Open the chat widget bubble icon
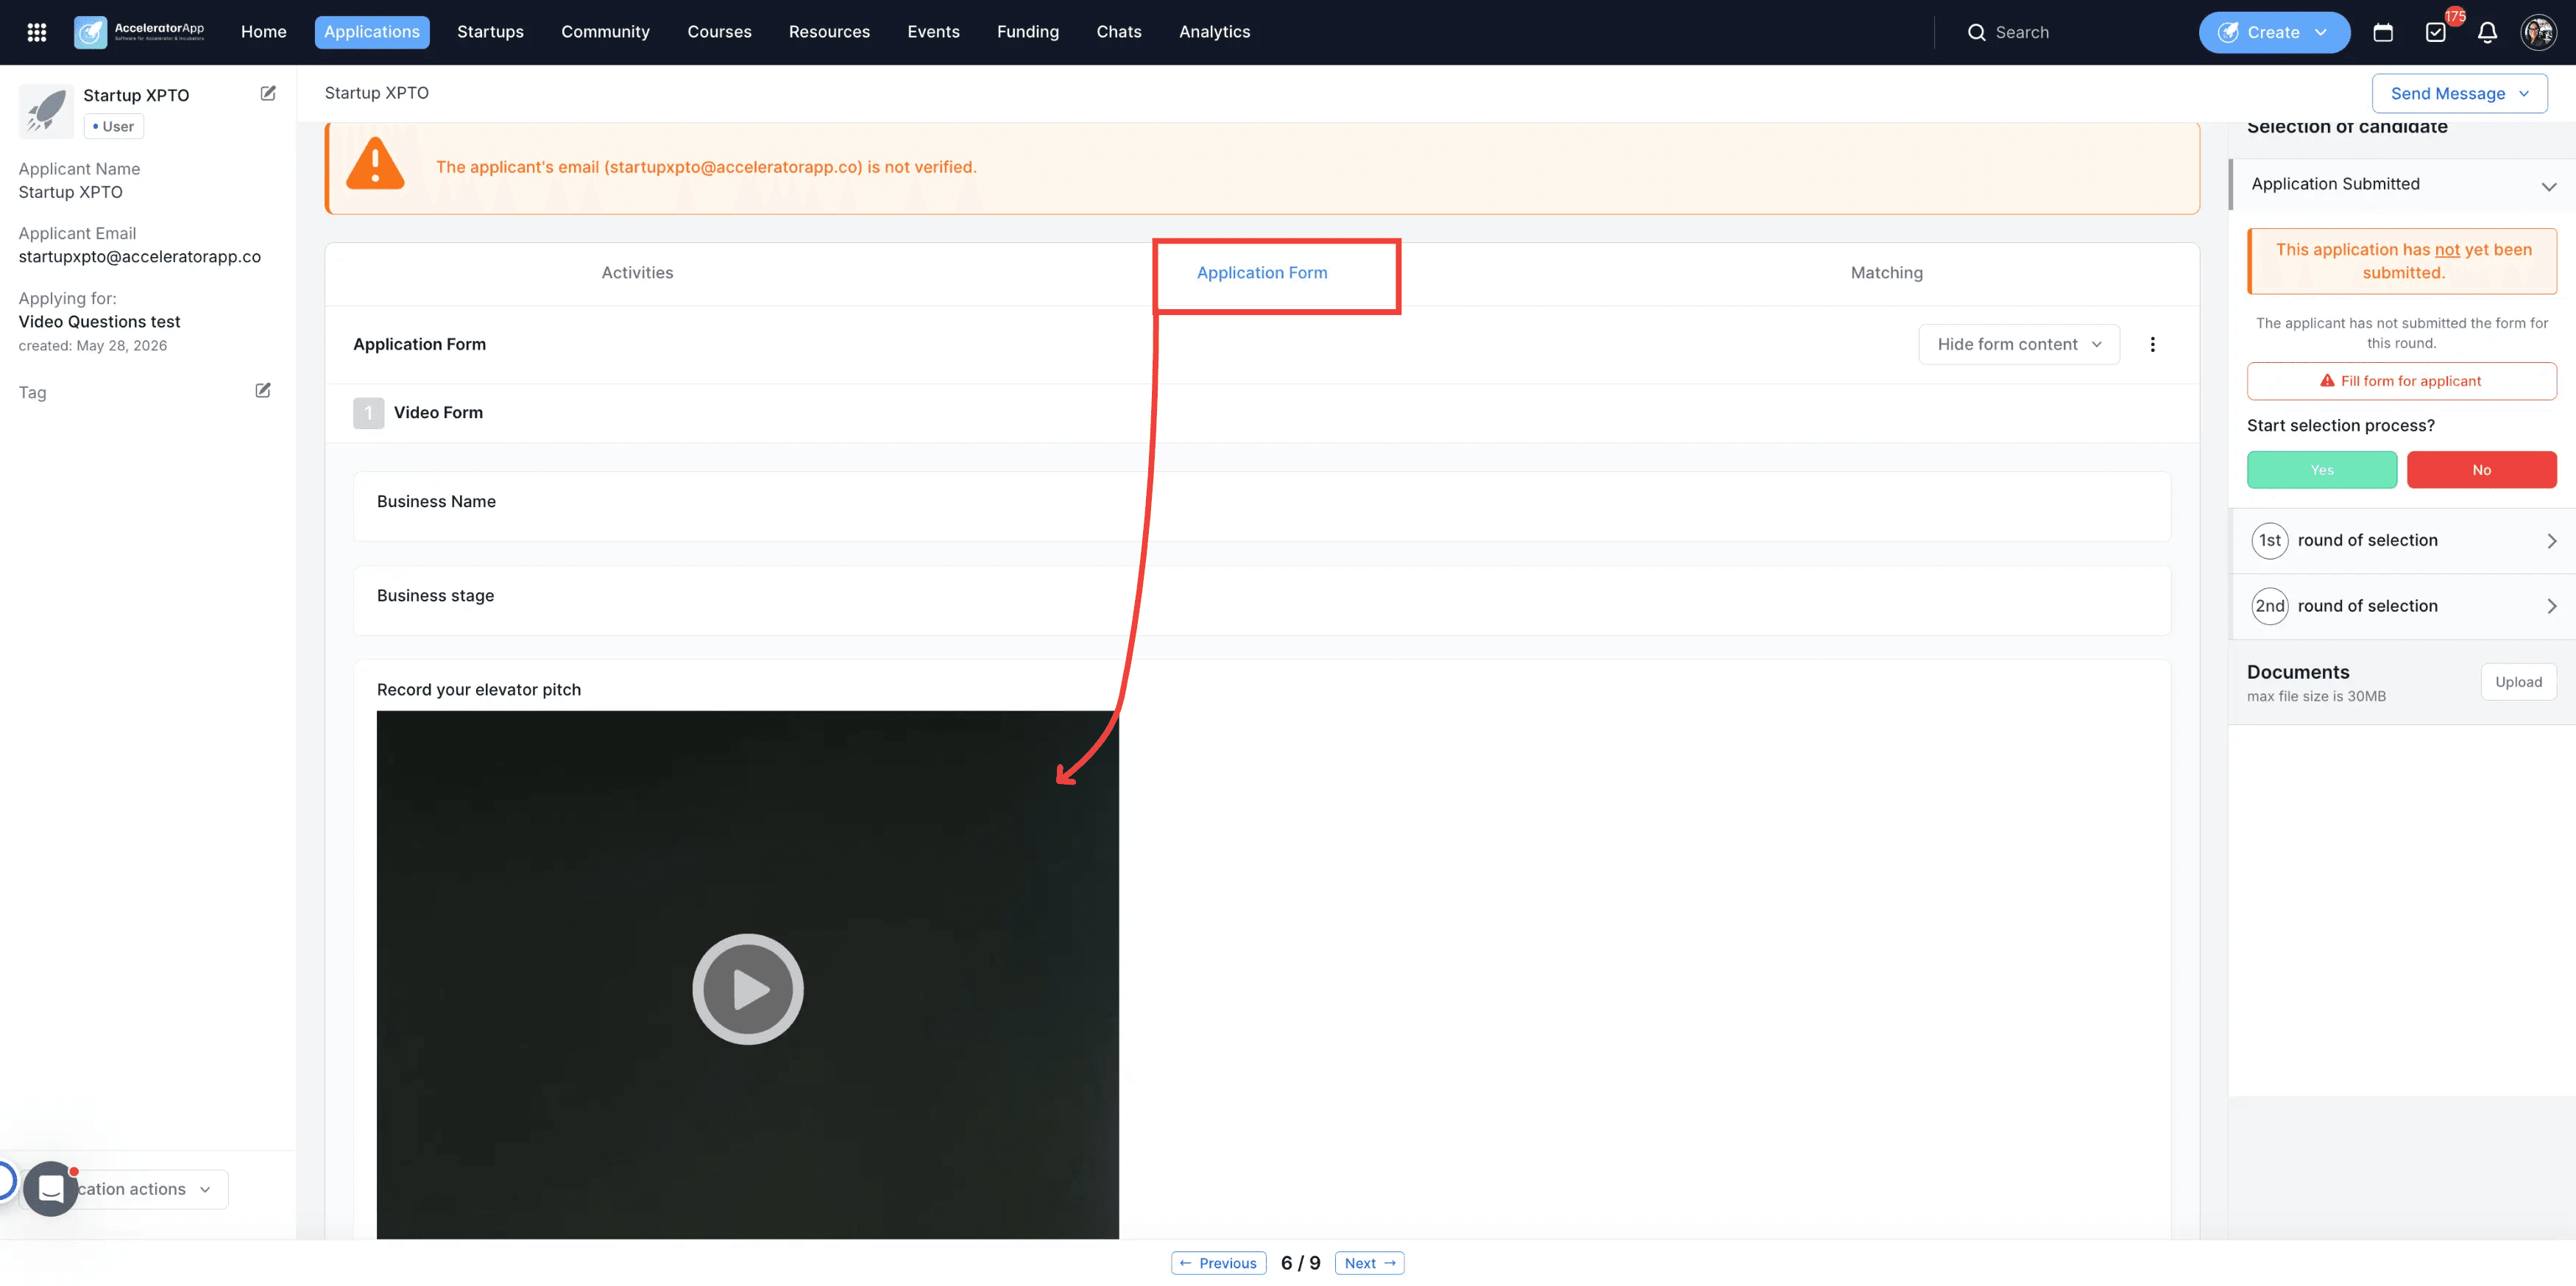Image resolution: width=2576 pixels, height=1286 pixels. click(x=51, y=1188)
